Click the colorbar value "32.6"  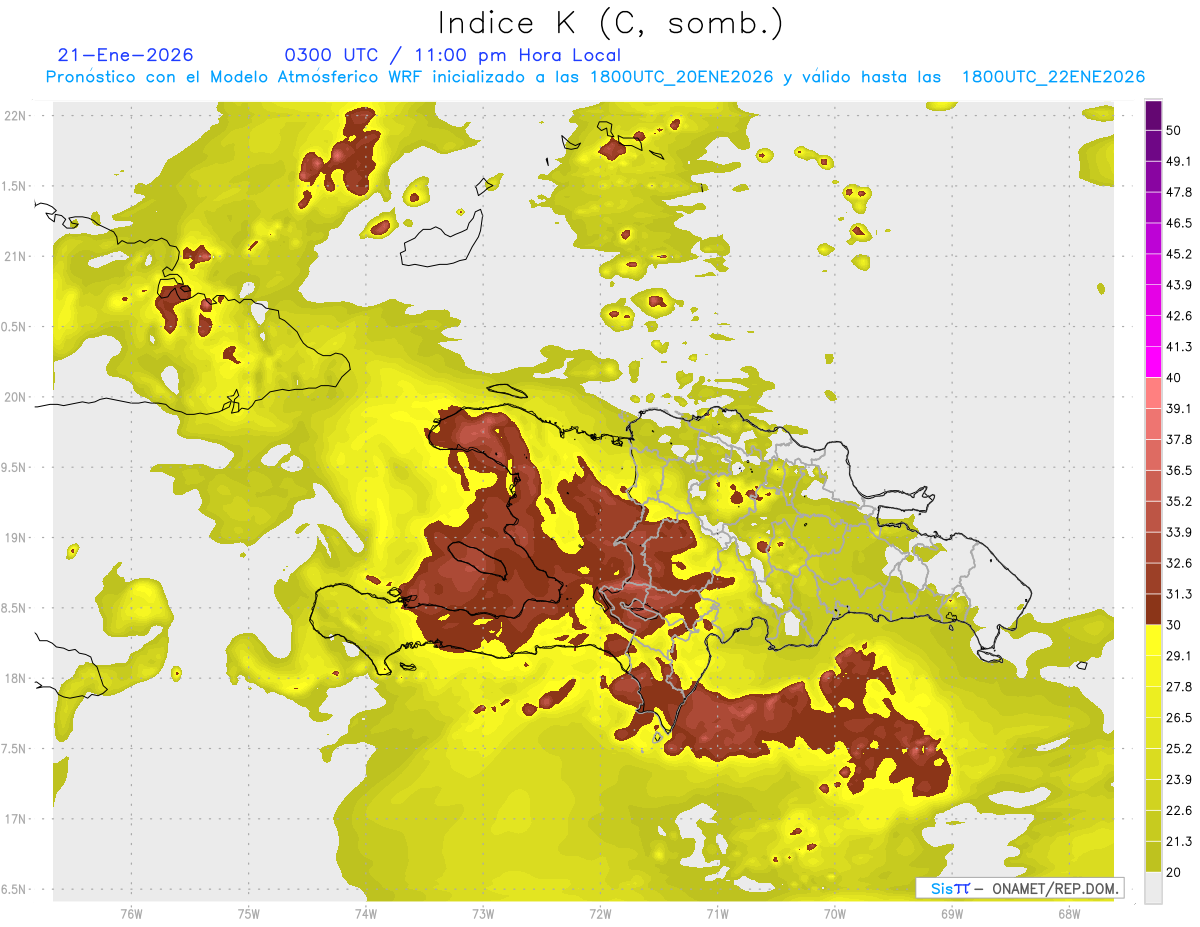[x=1180, y=563]
